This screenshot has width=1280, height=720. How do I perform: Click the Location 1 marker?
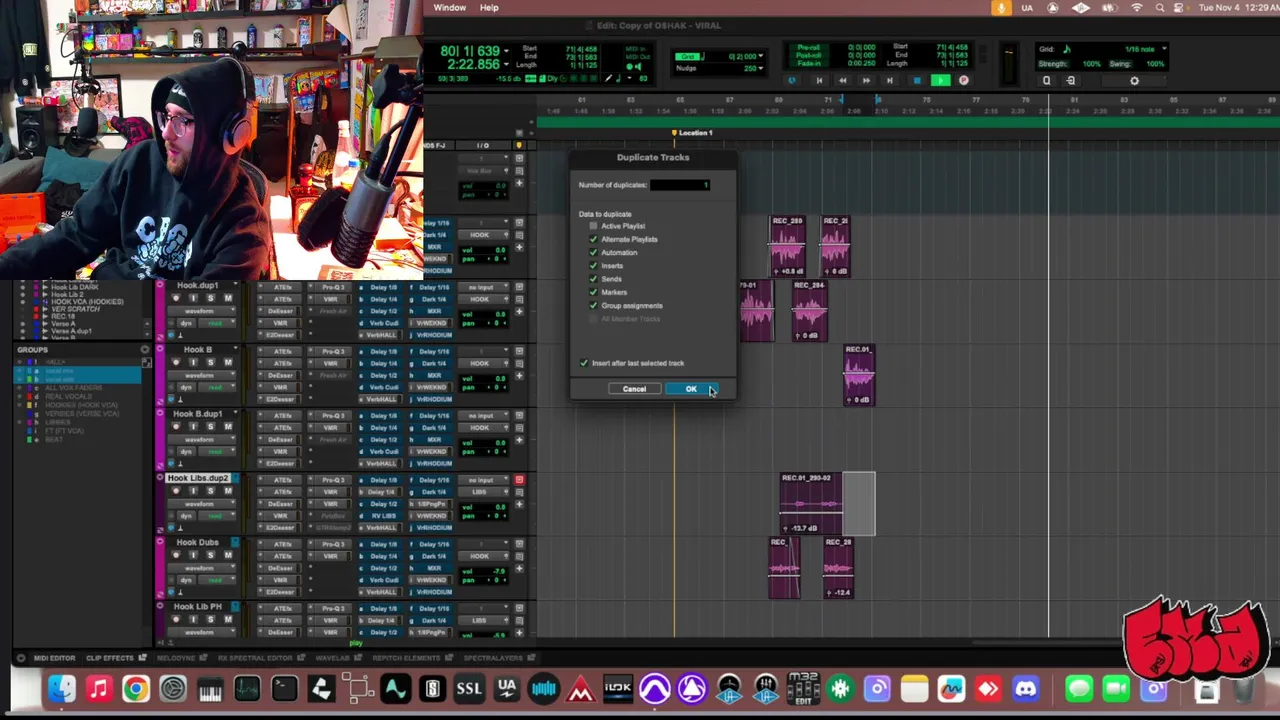click(x=693, y=132)
